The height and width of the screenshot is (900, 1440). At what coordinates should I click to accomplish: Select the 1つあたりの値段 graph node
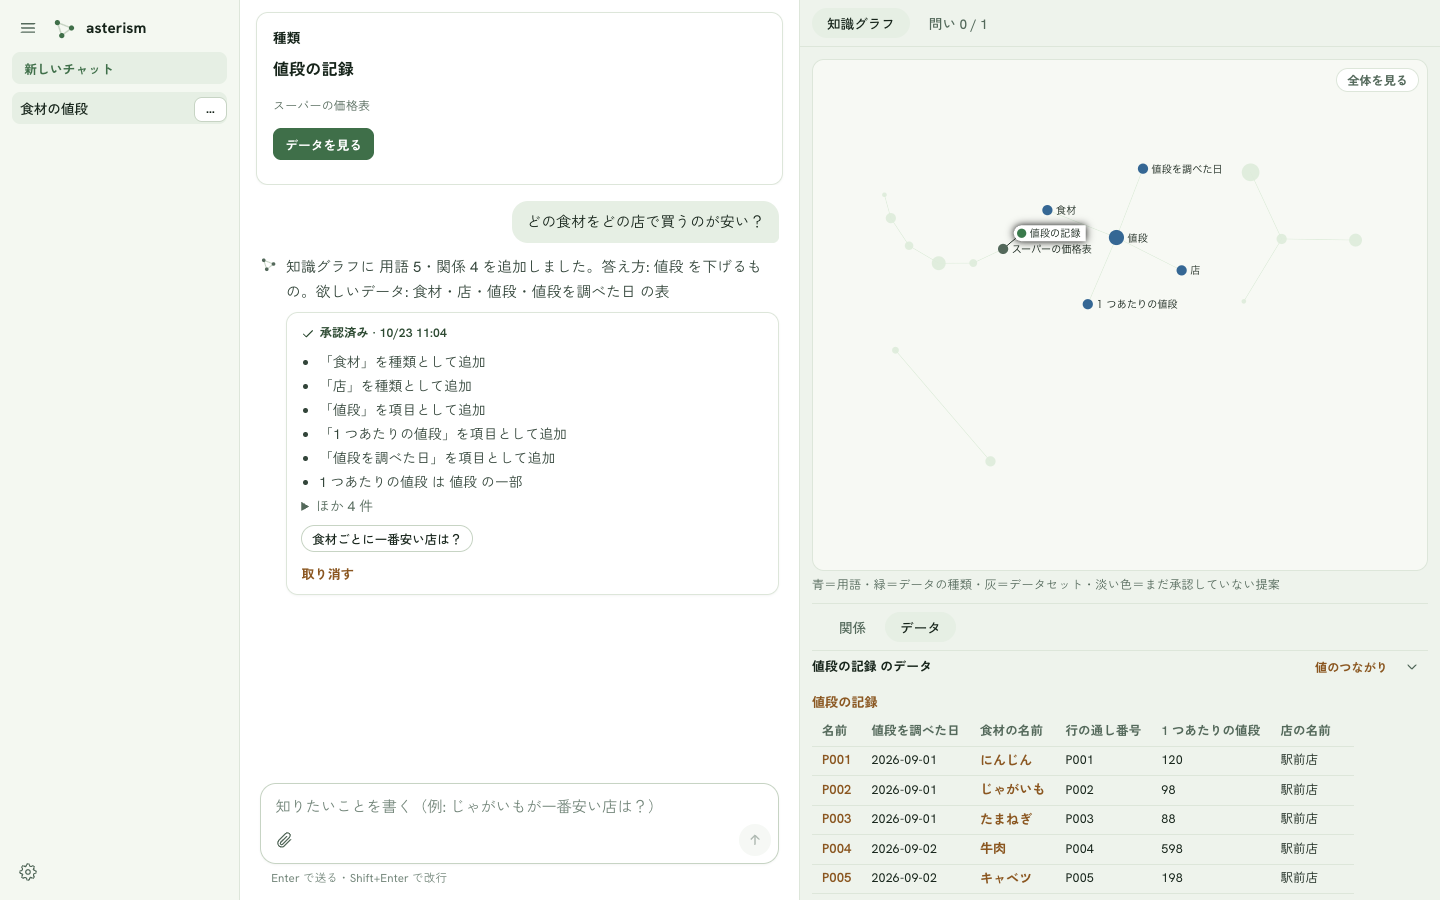[1088, 304]
